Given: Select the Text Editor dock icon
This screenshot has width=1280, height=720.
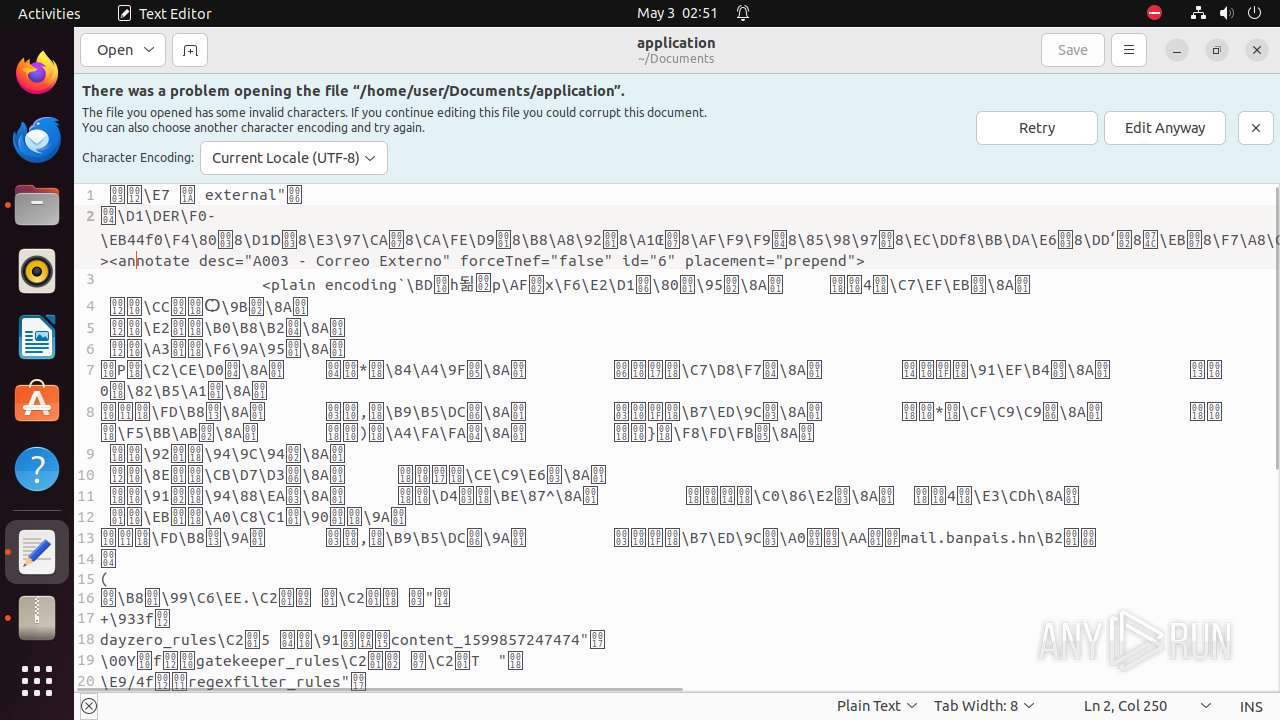Looking at the screenshot, I should click(37, 552).
